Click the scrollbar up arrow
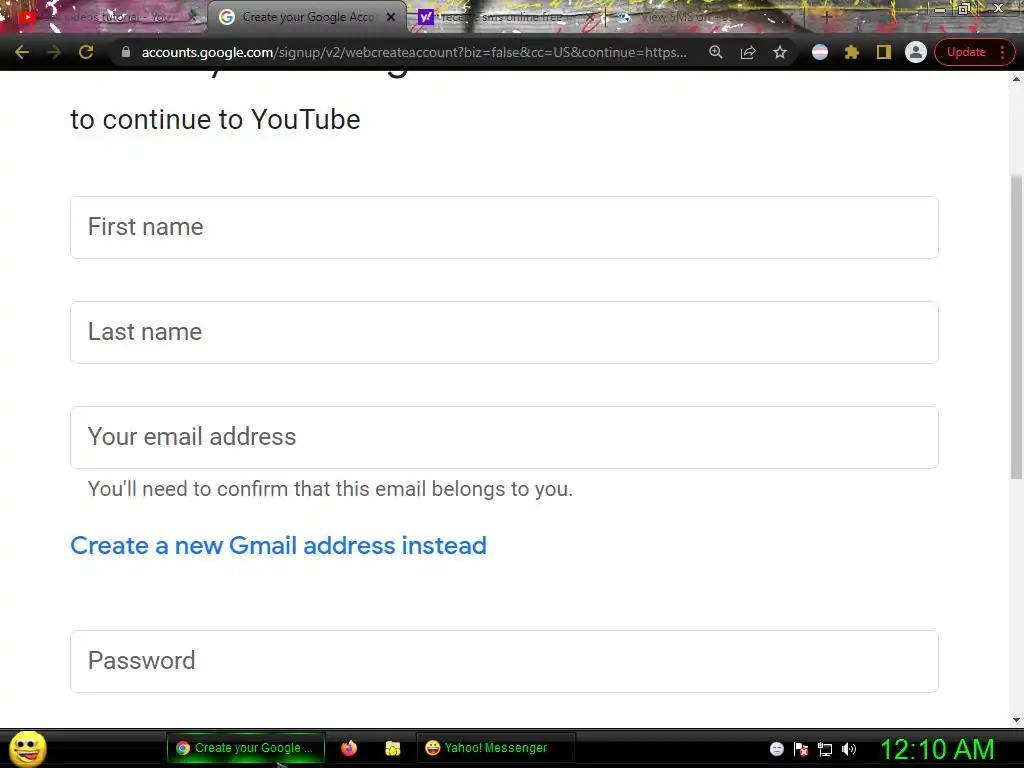 tap(1016, 79)
